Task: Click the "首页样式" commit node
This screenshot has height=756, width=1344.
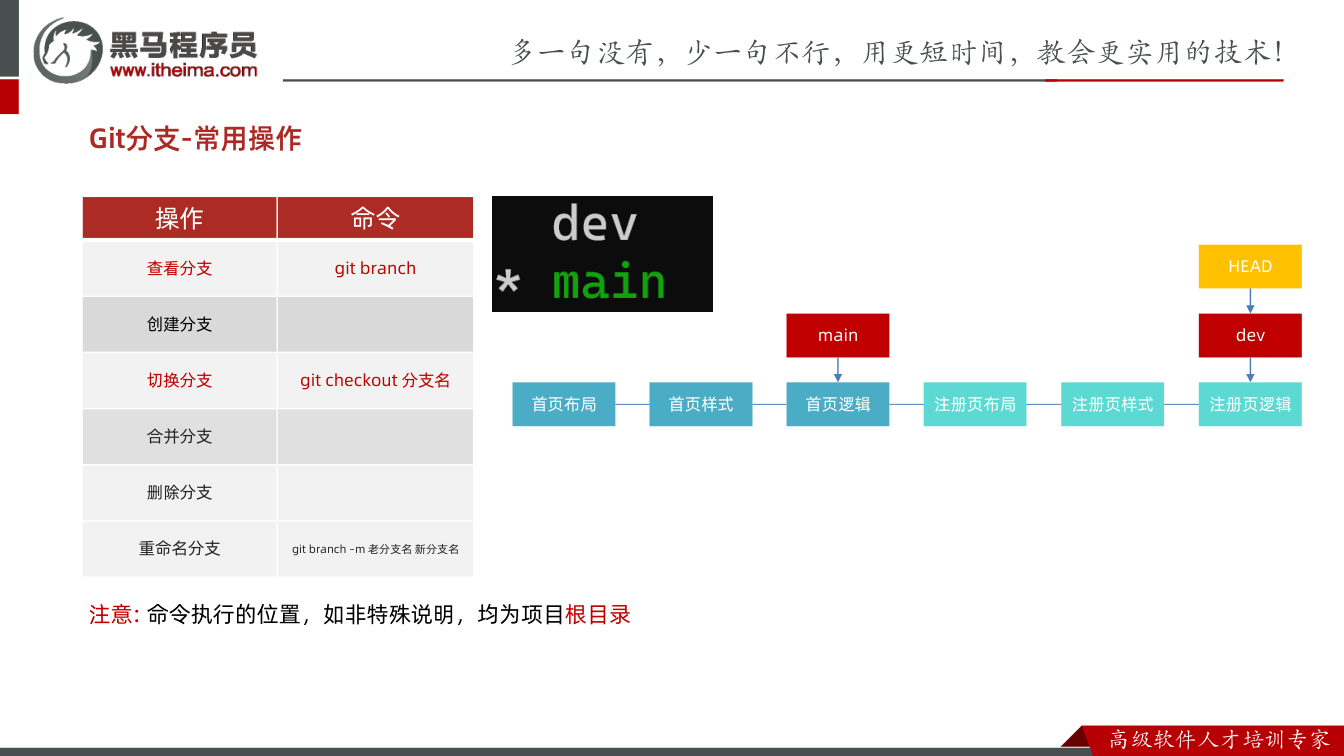Action: [701, 404]
